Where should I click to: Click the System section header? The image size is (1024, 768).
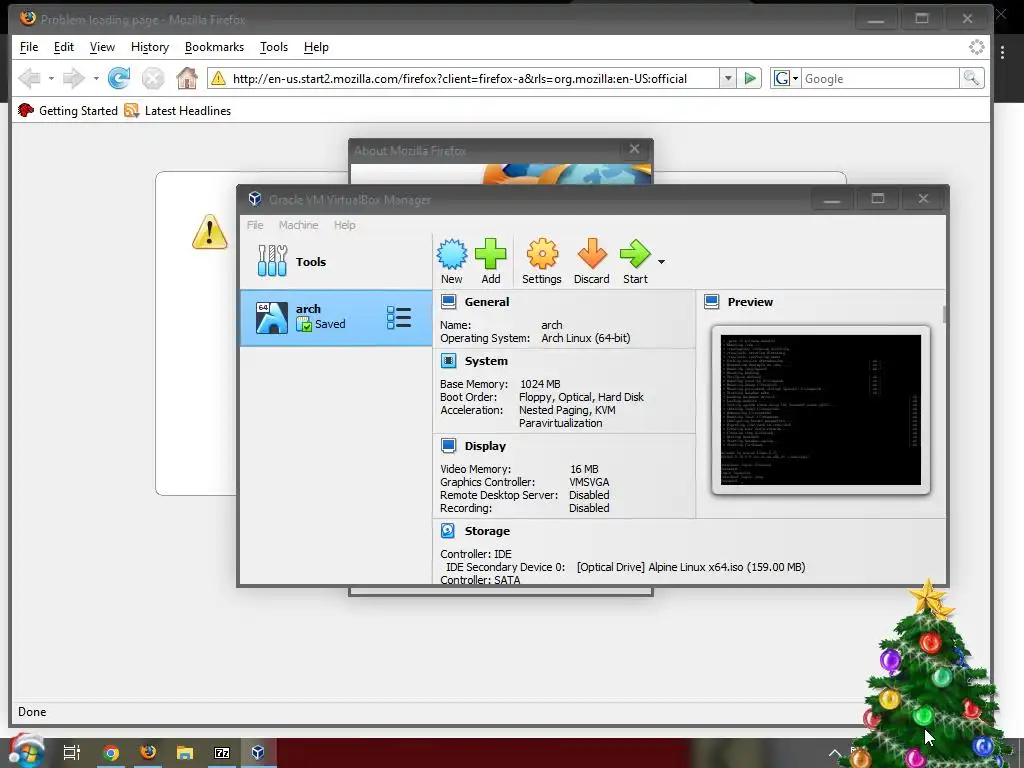(x=486, y=361)
